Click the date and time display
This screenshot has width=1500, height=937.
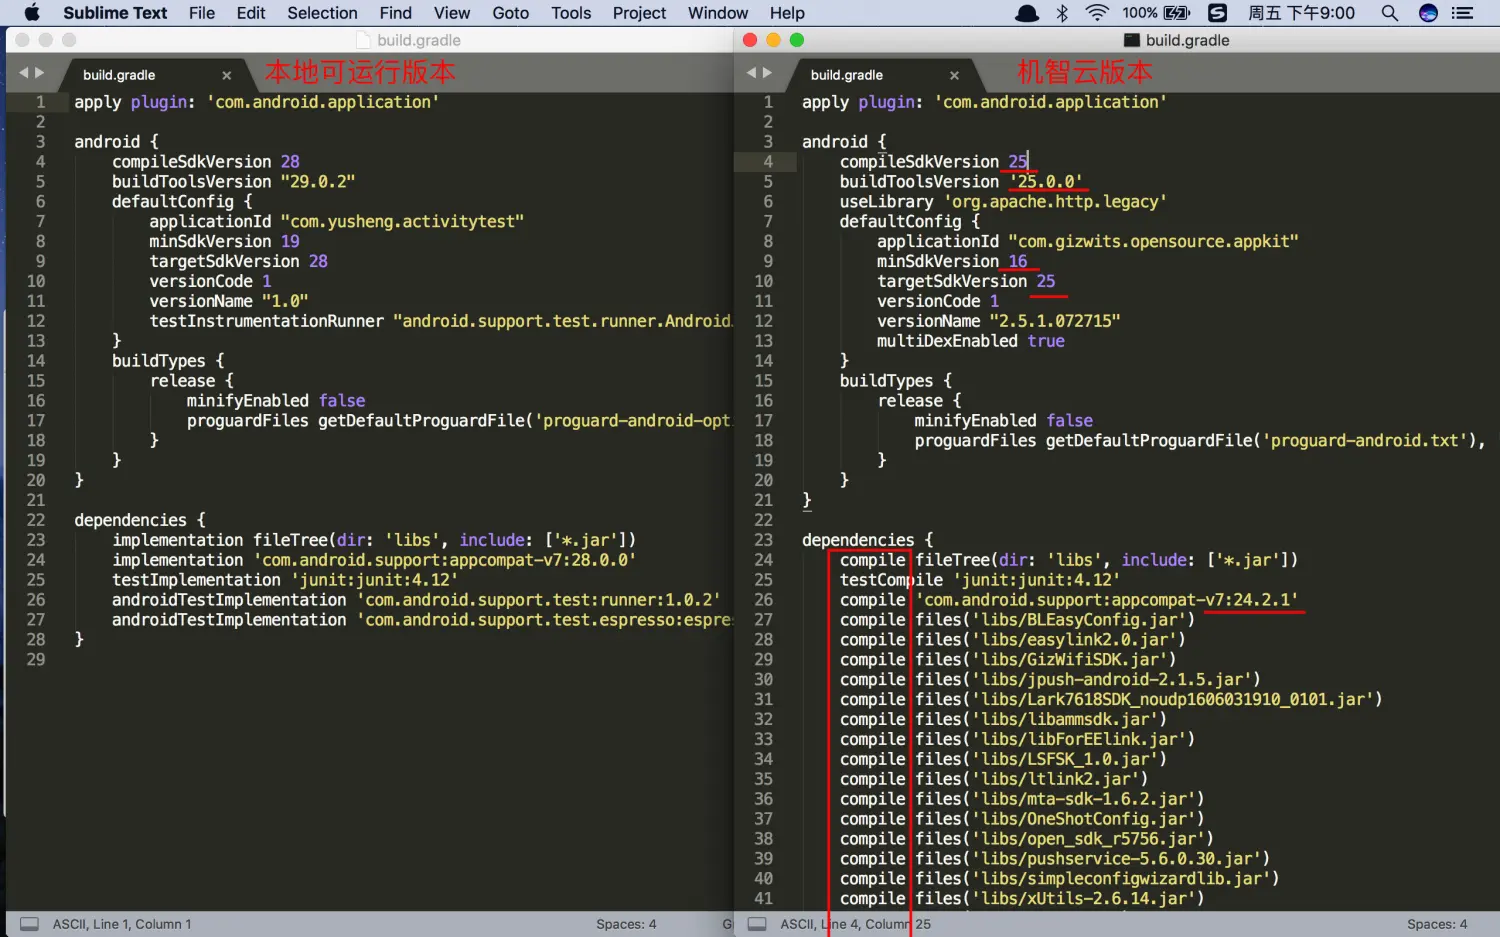click(1301, 13)
